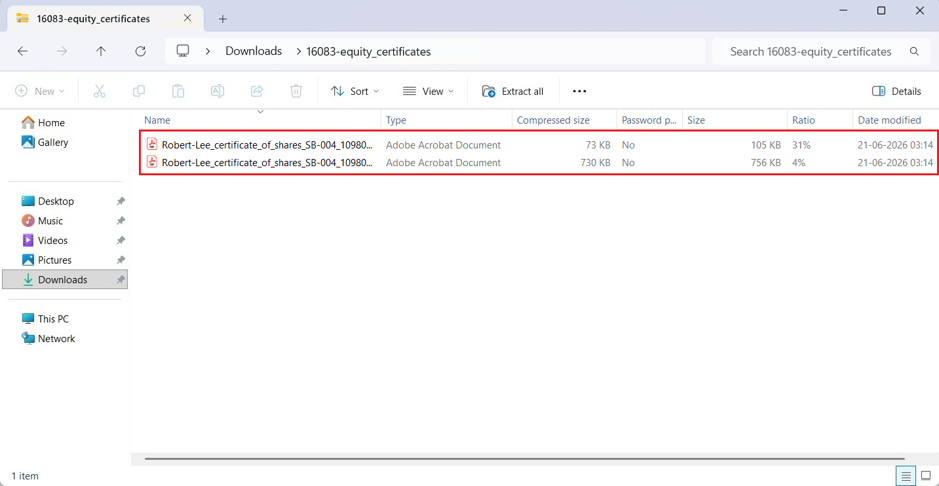Unpin Downloads from quick access

pyautogui.click(x=120, y=280)
